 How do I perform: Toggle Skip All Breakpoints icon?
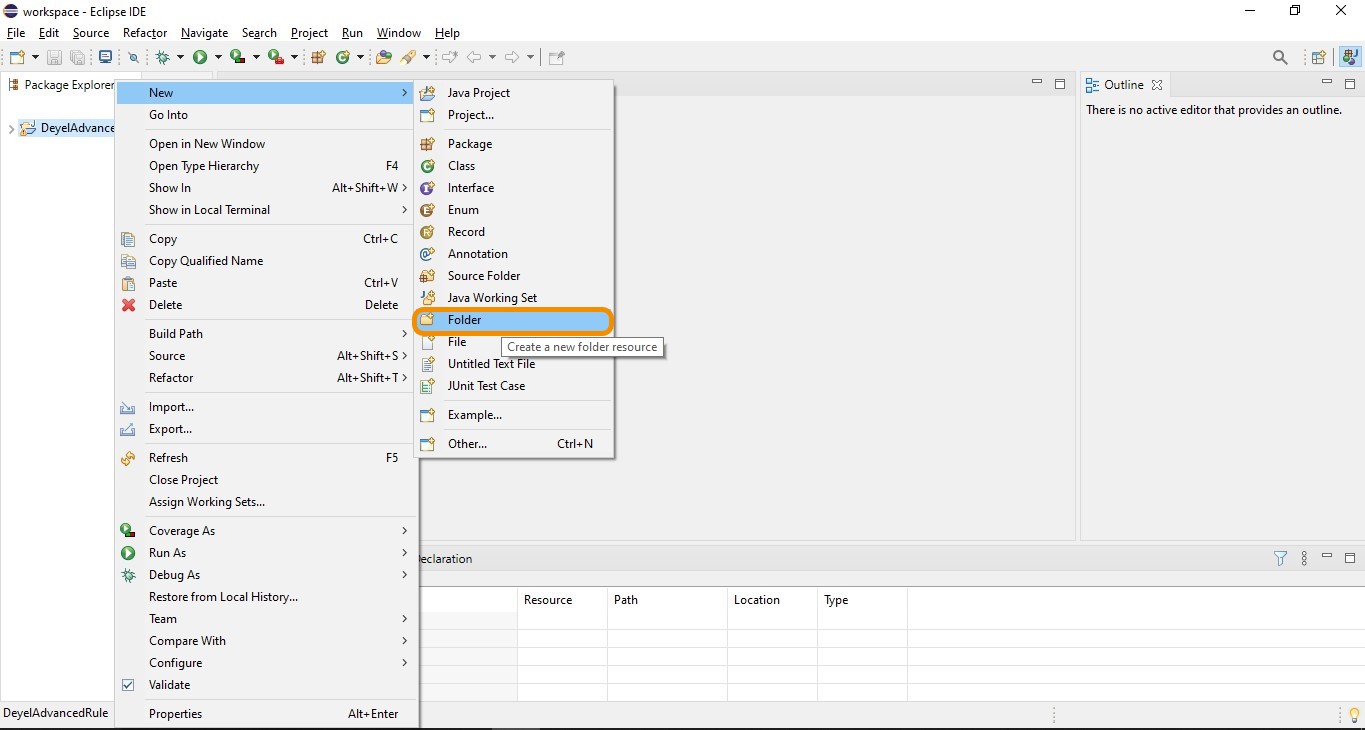tap(133, 58)
